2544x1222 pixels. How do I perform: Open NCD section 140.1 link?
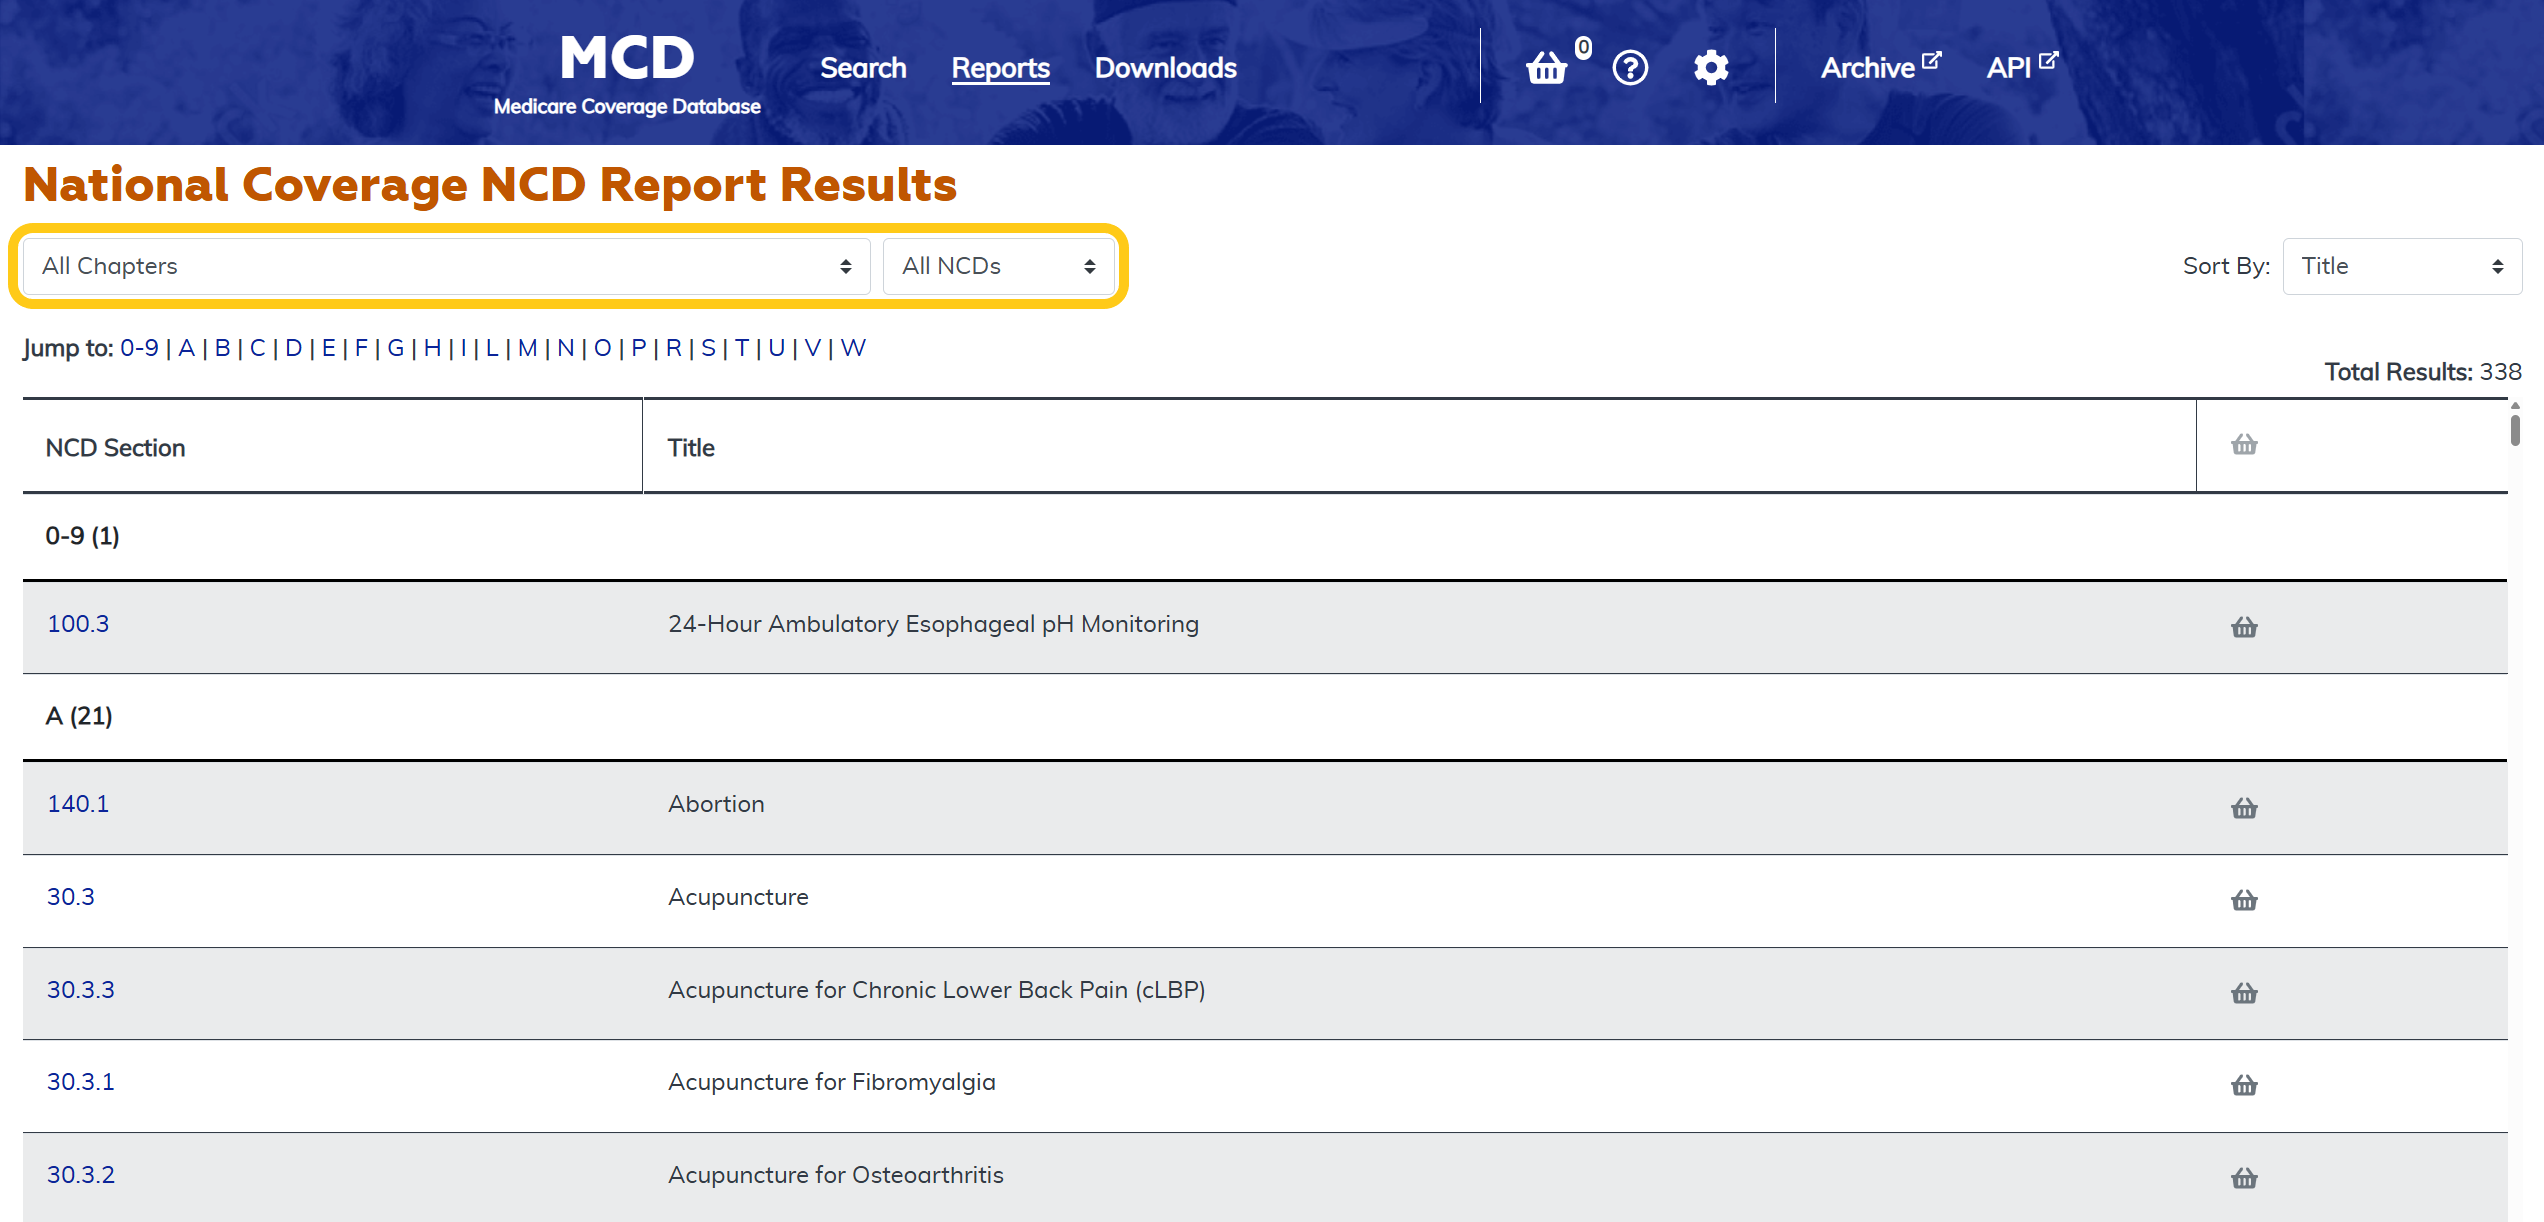click(78, 804)
